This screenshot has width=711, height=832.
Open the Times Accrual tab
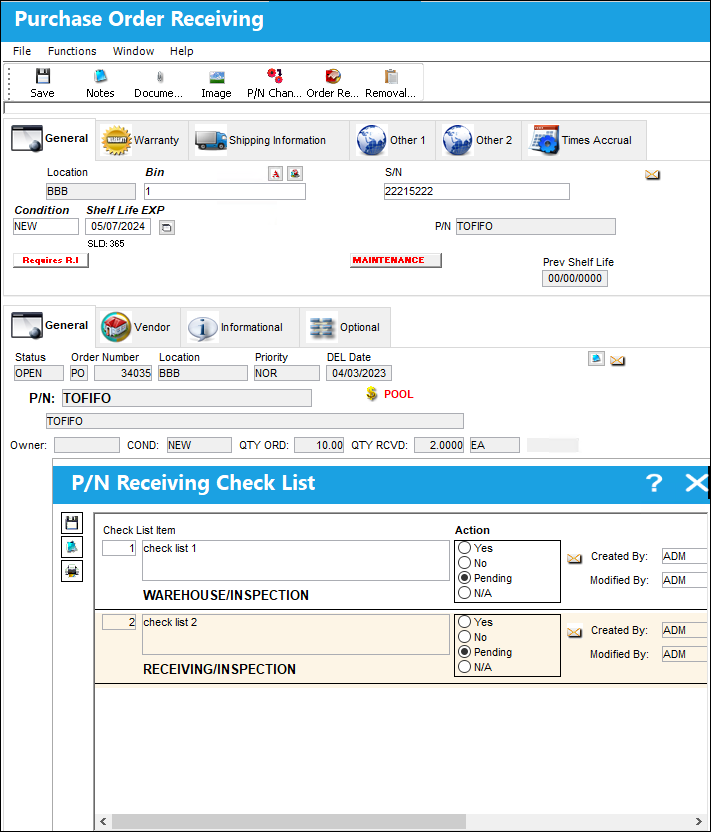pos(584,140)
